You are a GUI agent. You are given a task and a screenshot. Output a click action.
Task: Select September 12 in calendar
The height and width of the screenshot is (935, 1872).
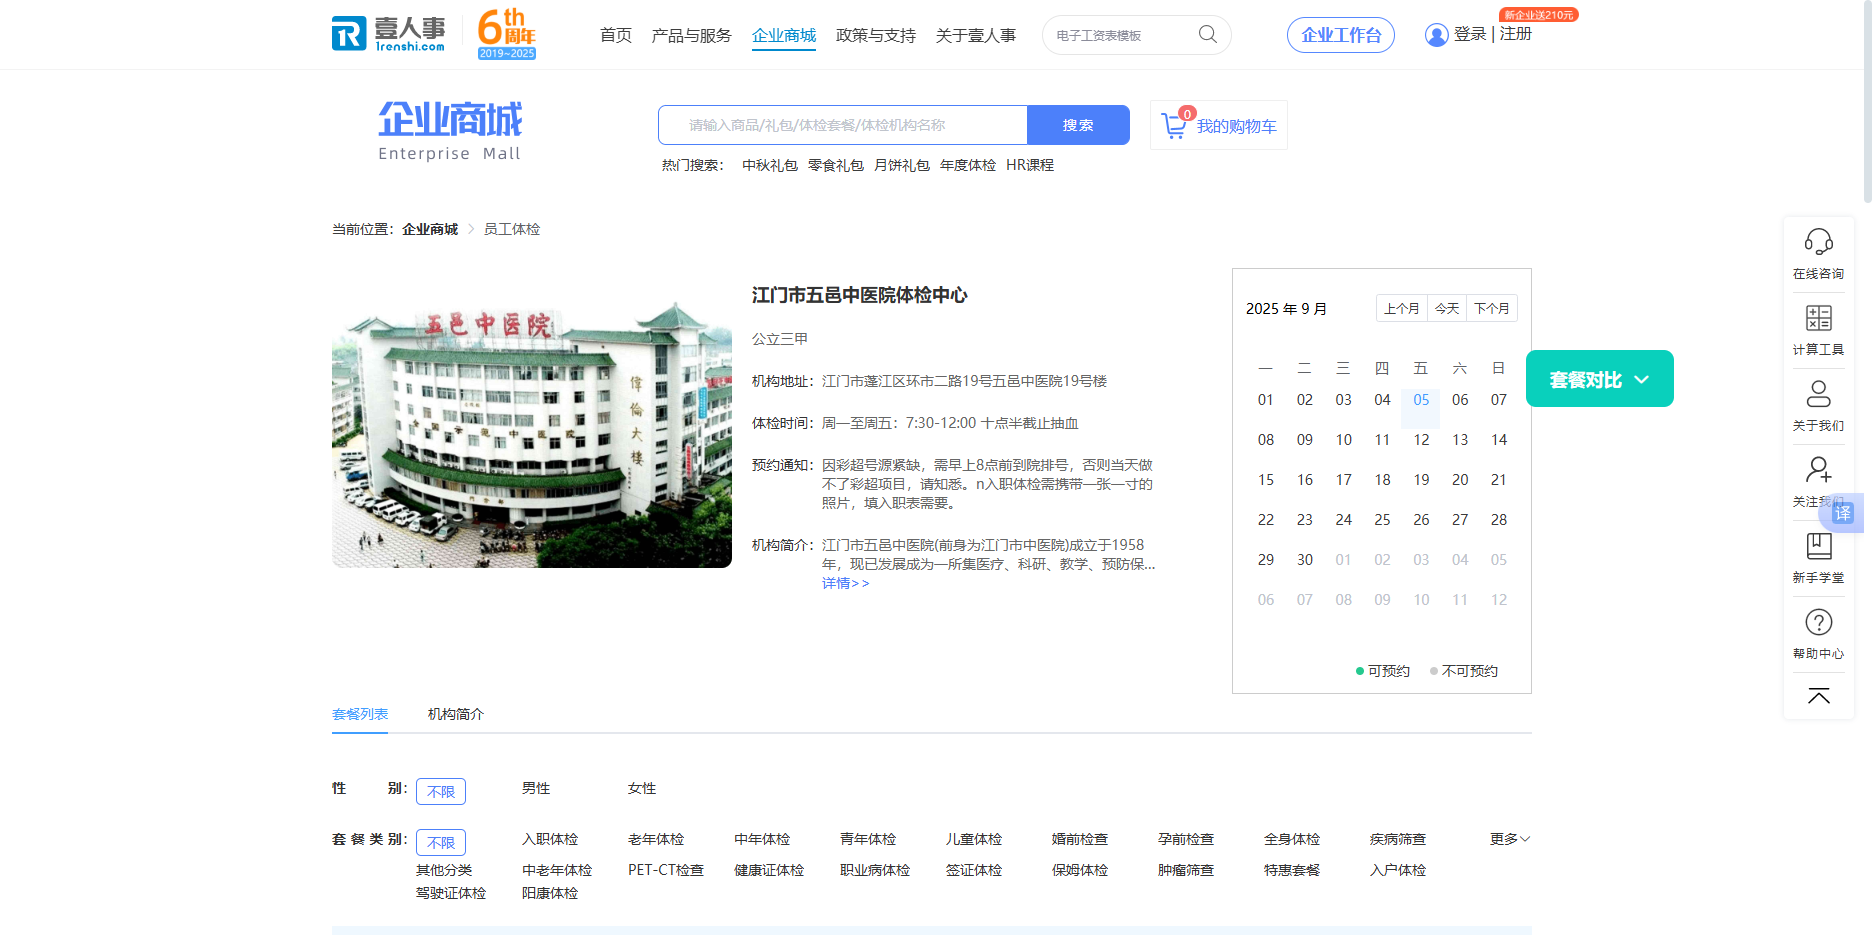point(1421,440)
